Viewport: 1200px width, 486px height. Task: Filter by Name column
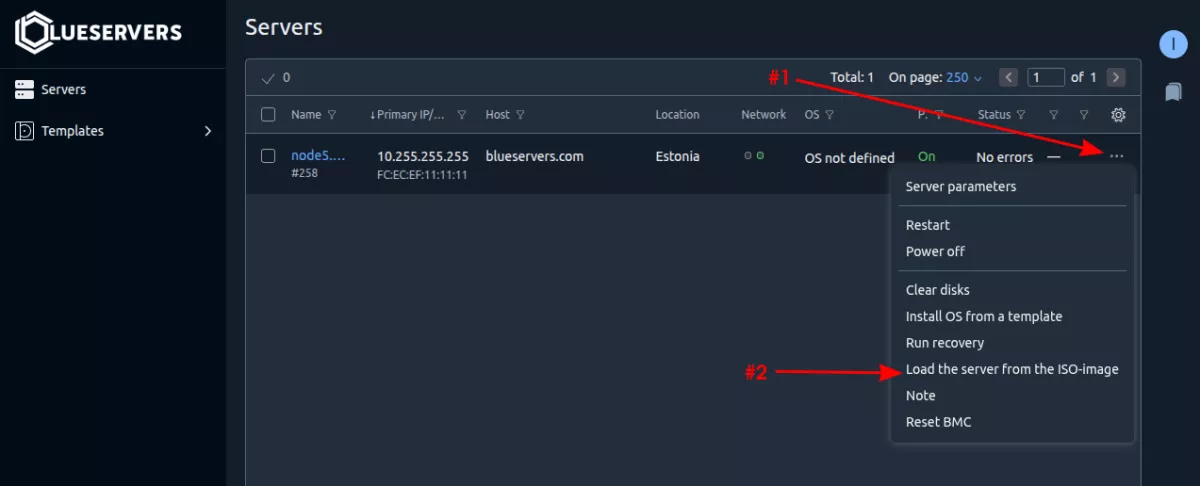[x=332, y=115]
